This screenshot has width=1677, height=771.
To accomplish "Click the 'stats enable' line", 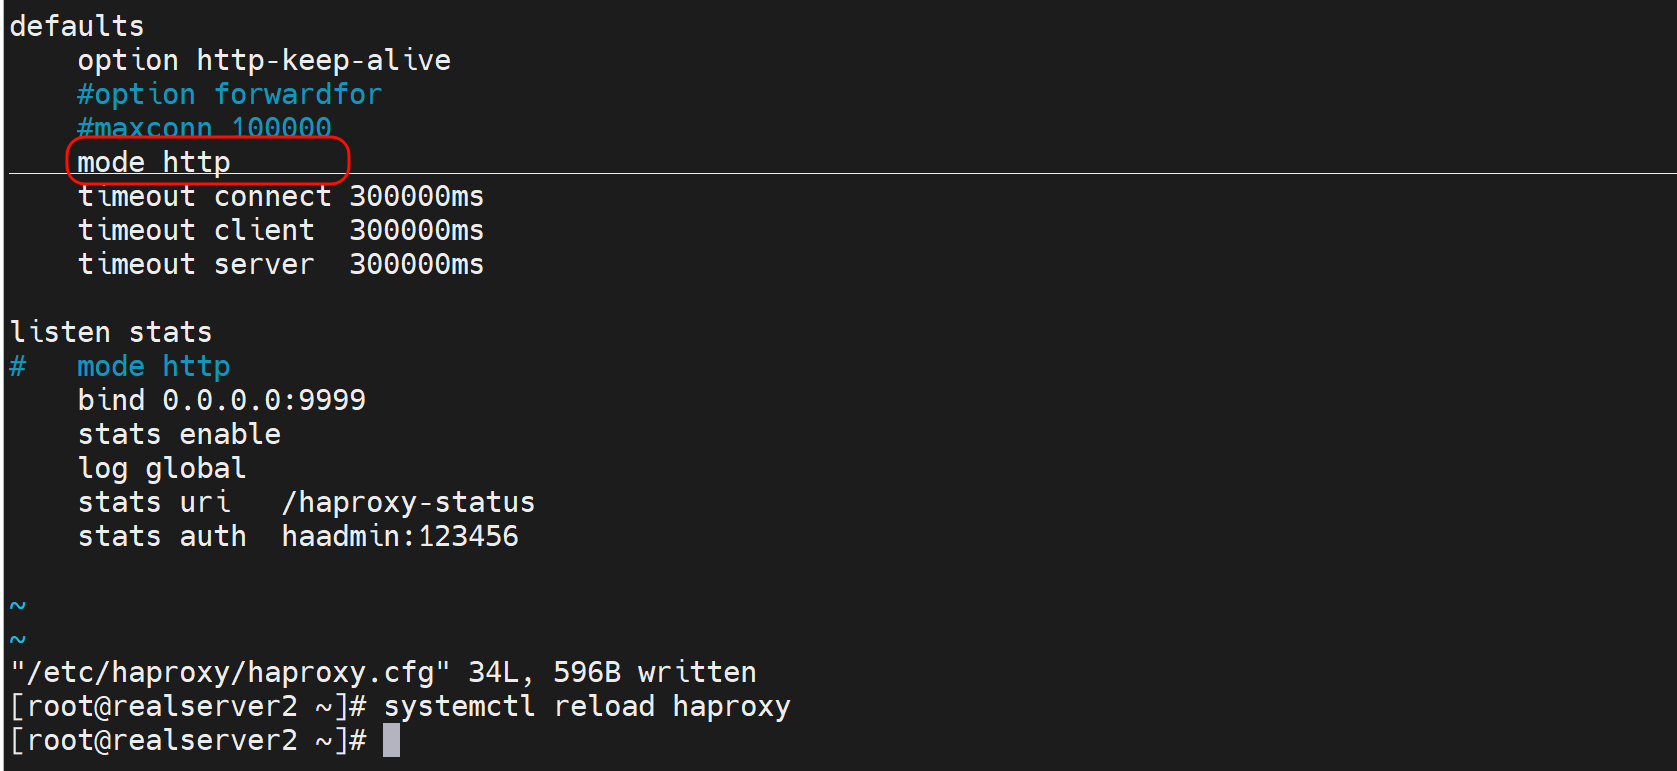I will [179, 434].
